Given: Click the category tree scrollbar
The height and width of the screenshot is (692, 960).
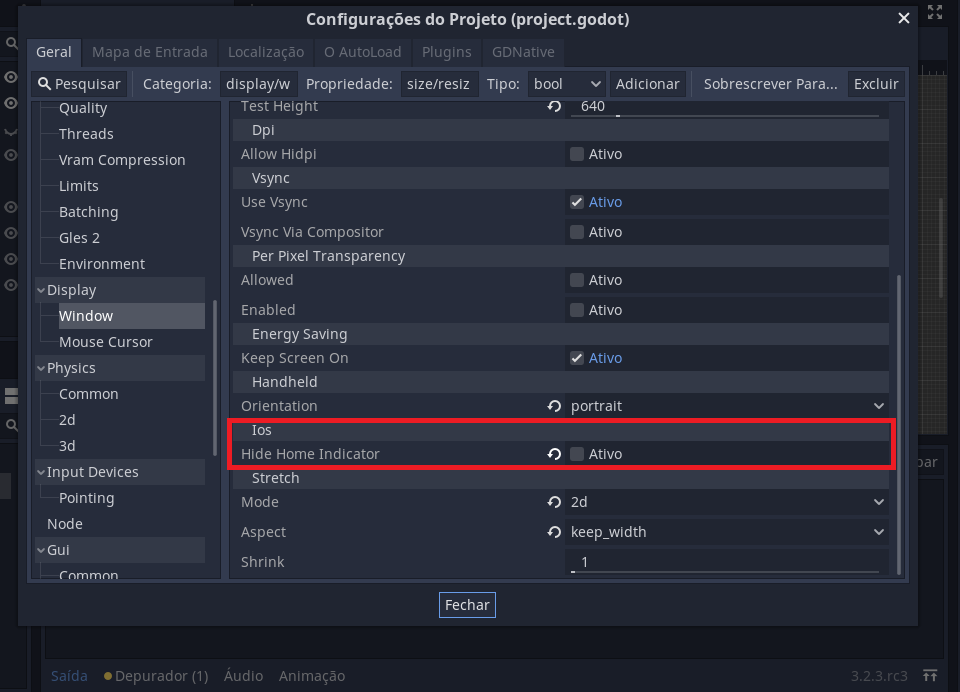Looking at the screenshot, I should pos(215,377).
